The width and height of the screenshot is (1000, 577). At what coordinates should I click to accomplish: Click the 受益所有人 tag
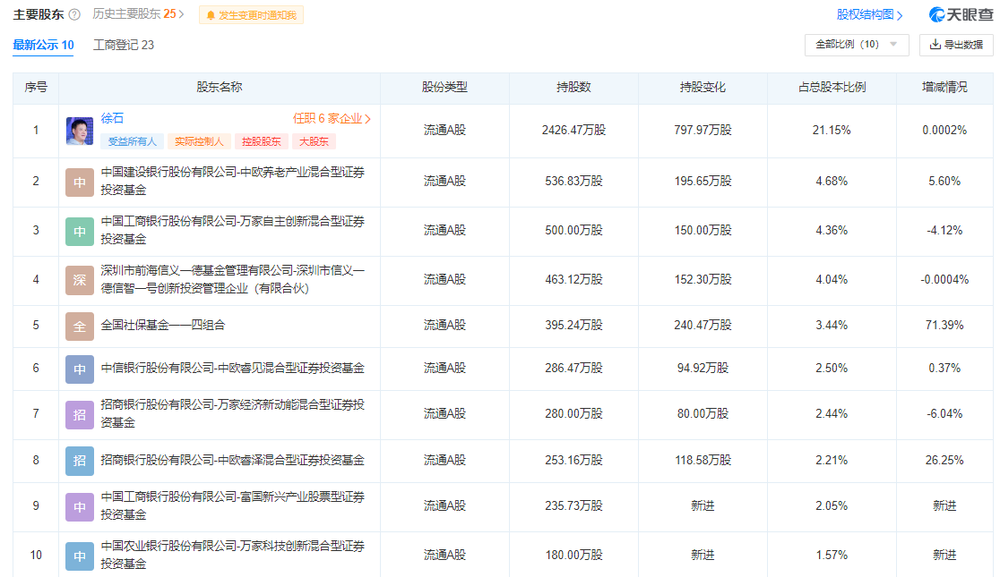[x=132, y=142]
